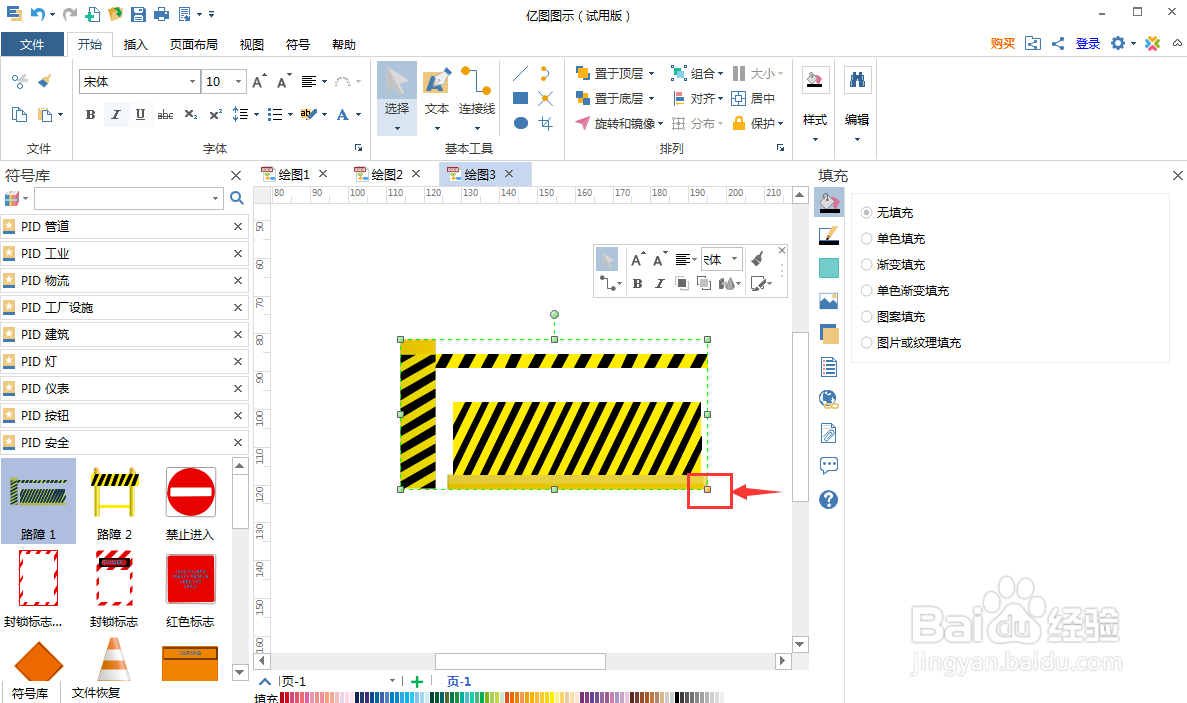Select the Rectangle shape tool
The width and height of the screenshot is (1187, 703).
(x=520, y=98)
